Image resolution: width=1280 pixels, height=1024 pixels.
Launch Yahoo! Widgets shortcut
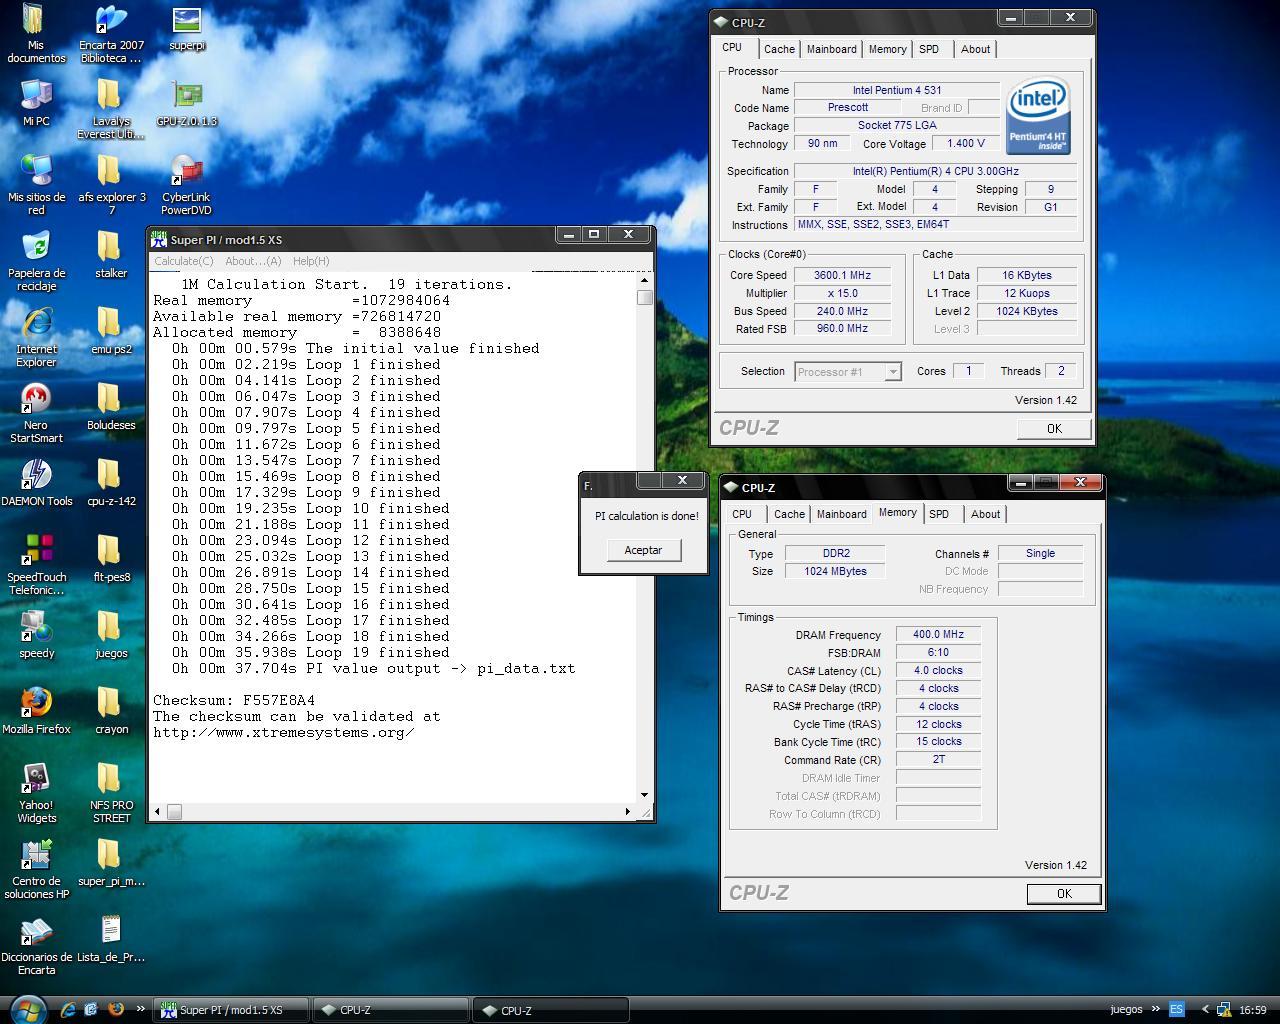click(x=36, y=793)
